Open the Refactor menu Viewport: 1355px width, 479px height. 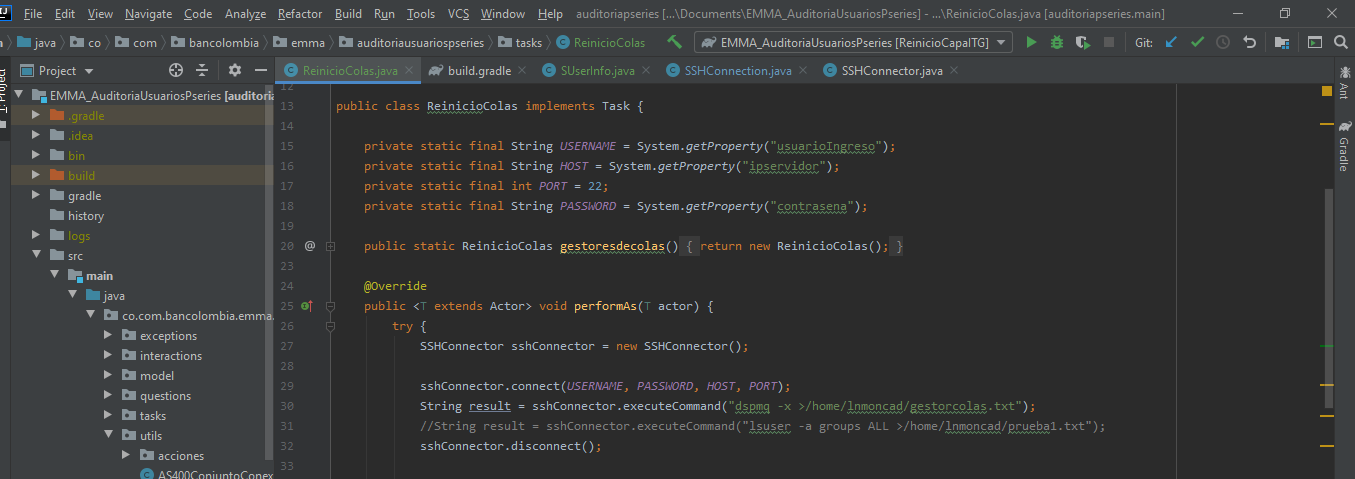click(300, 14)
